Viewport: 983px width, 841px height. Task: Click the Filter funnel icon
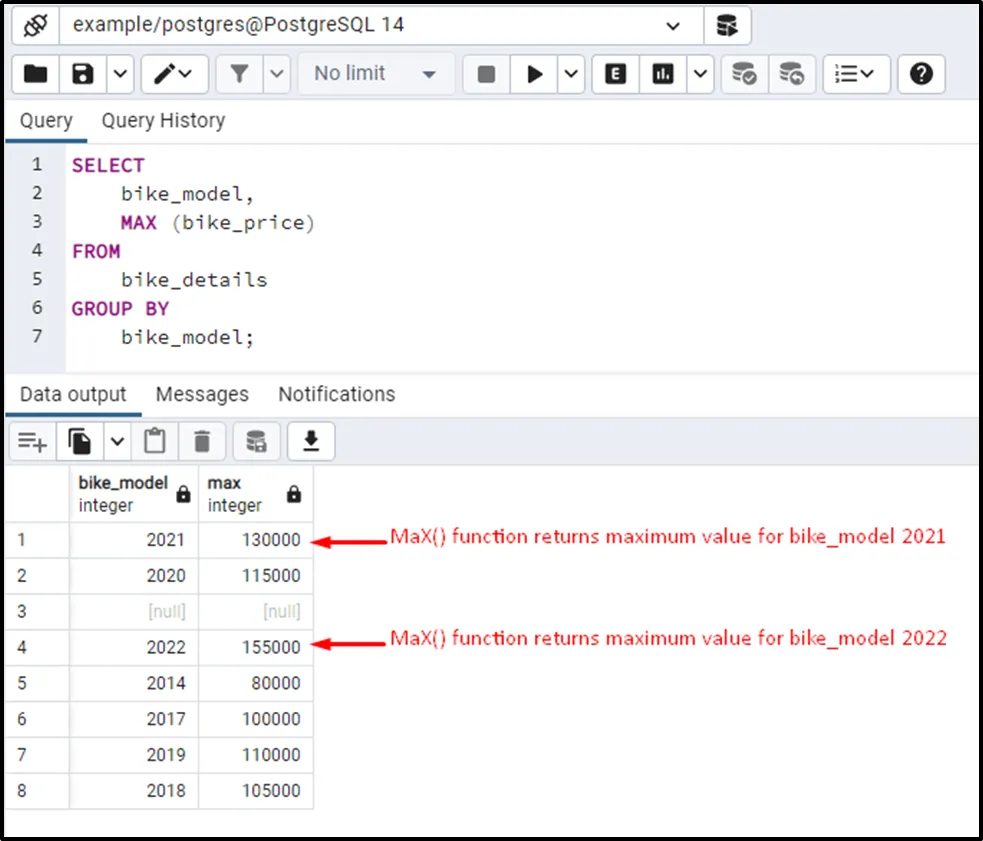click(x=240, y=74)
